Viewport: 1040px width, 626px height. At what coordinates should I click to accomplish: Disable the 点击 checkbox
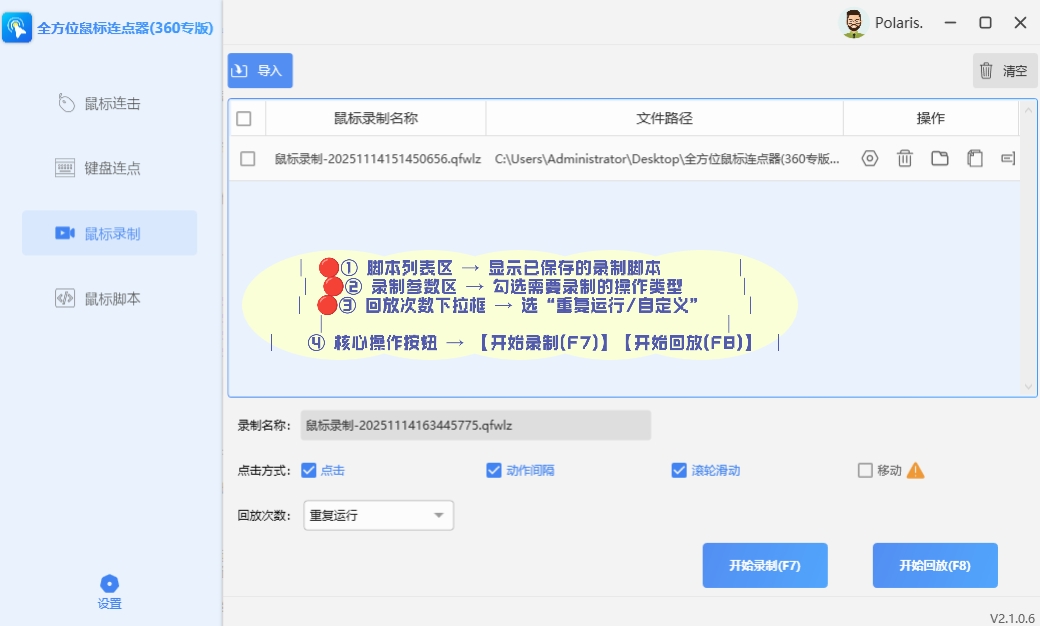pyautogui.click(x=310, y=470)
